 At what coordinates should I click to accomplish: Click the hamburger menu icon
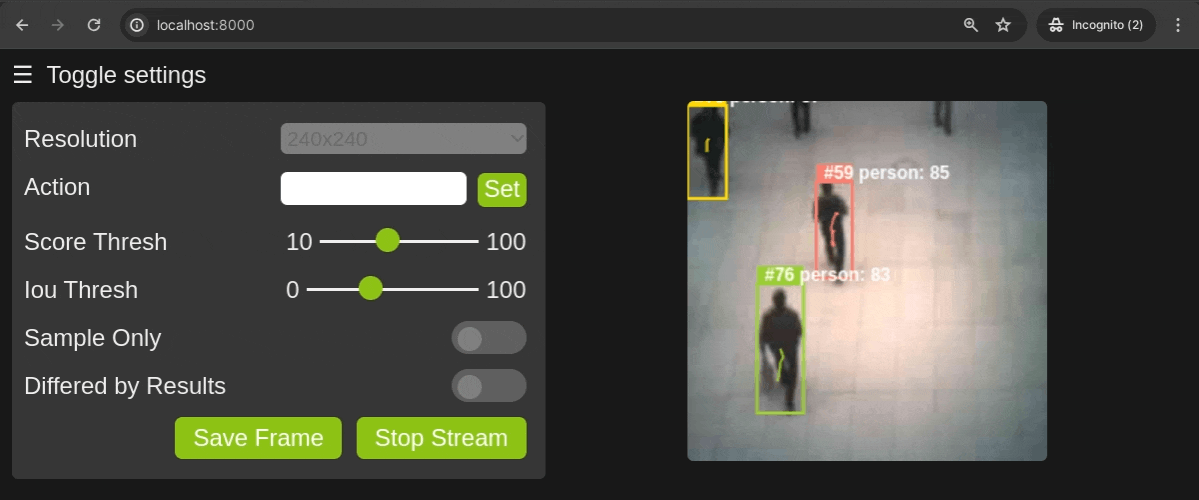pos(22,75)
